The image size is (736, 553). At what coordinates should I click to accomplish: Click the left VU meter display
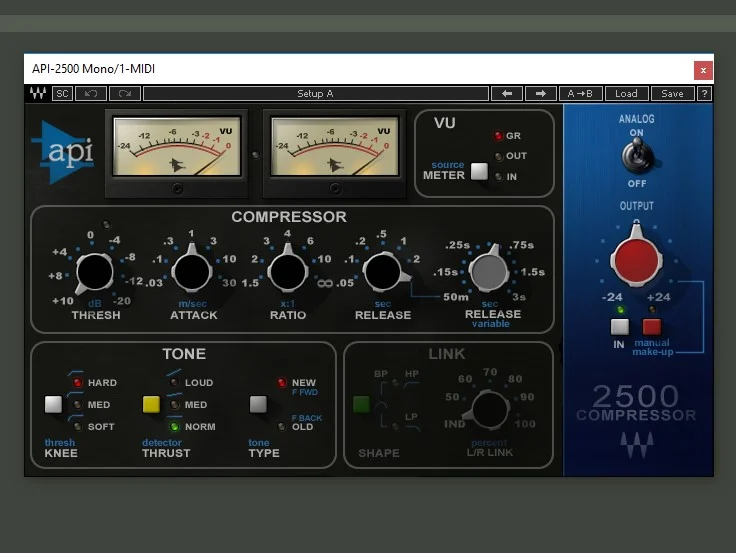(176, 146)
